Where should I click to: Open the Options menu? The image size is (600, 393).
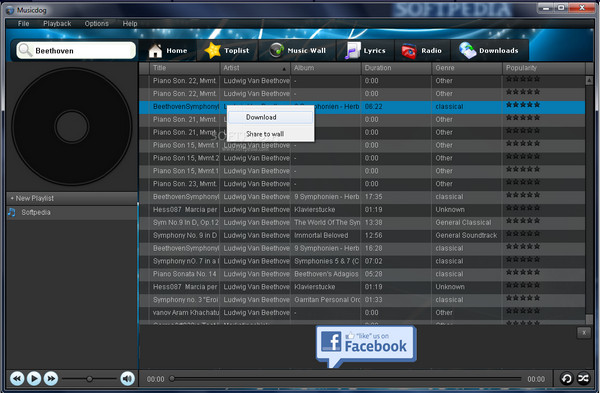[x=96, y=23]
